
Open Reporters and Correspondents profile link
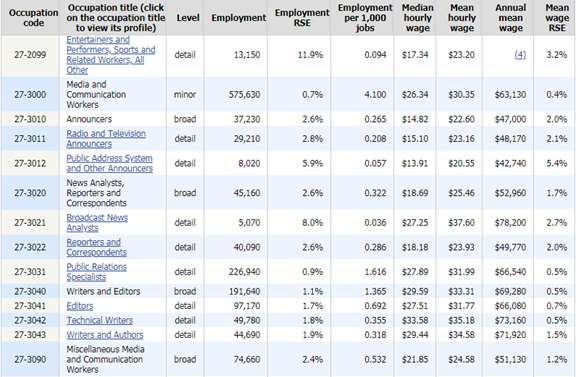point(96,247)
